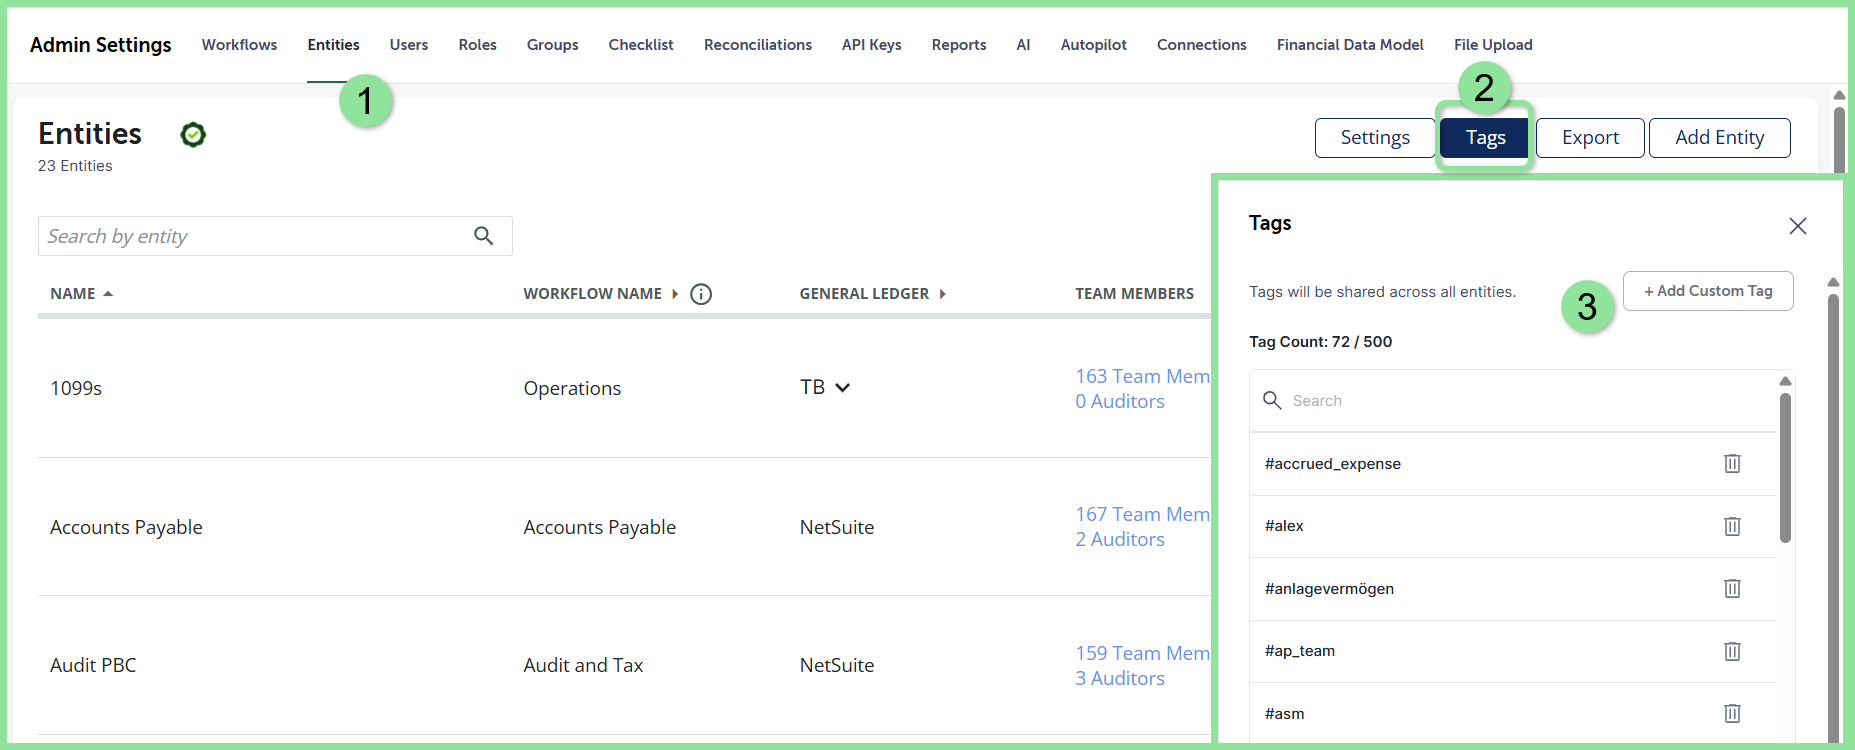Select the Accounts Payable entity name
This screenshot has width=1855, height=750.
pyautogui.click(x=126, y=527)
